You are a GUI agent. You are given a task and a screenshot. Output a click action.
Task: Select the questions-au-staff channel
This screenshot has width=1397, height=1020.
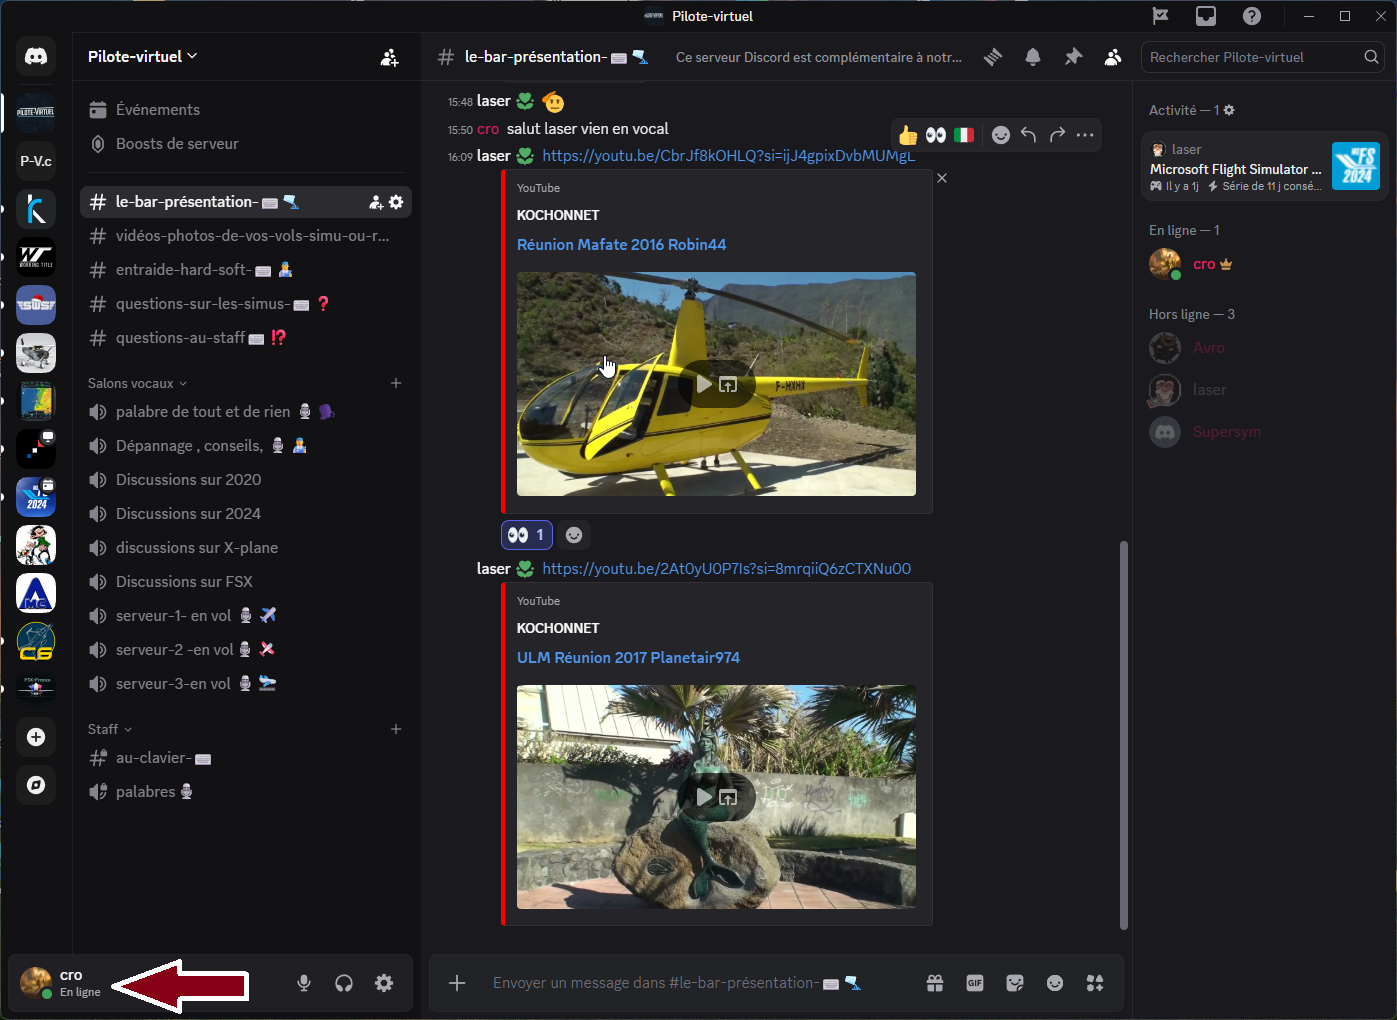tap(180, 338)
